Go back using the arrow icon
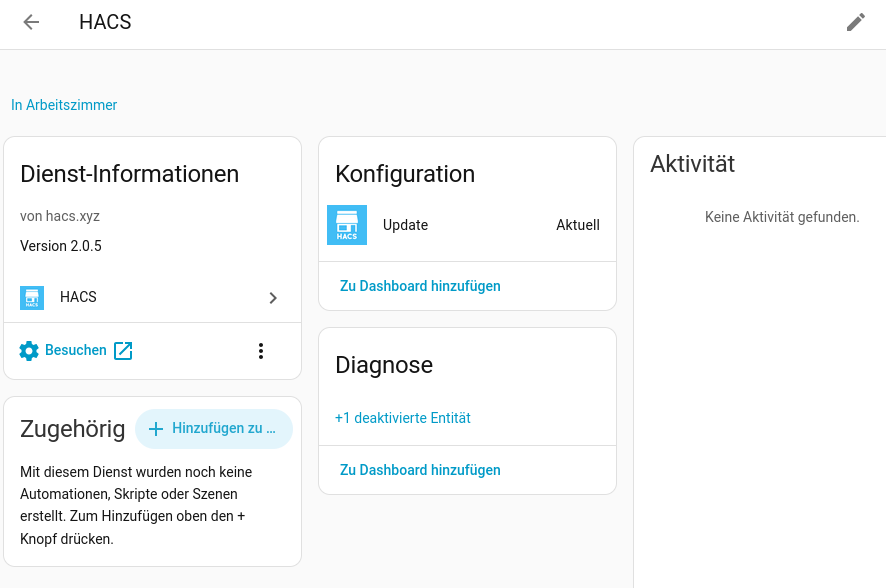 click(x=31, y=22)
